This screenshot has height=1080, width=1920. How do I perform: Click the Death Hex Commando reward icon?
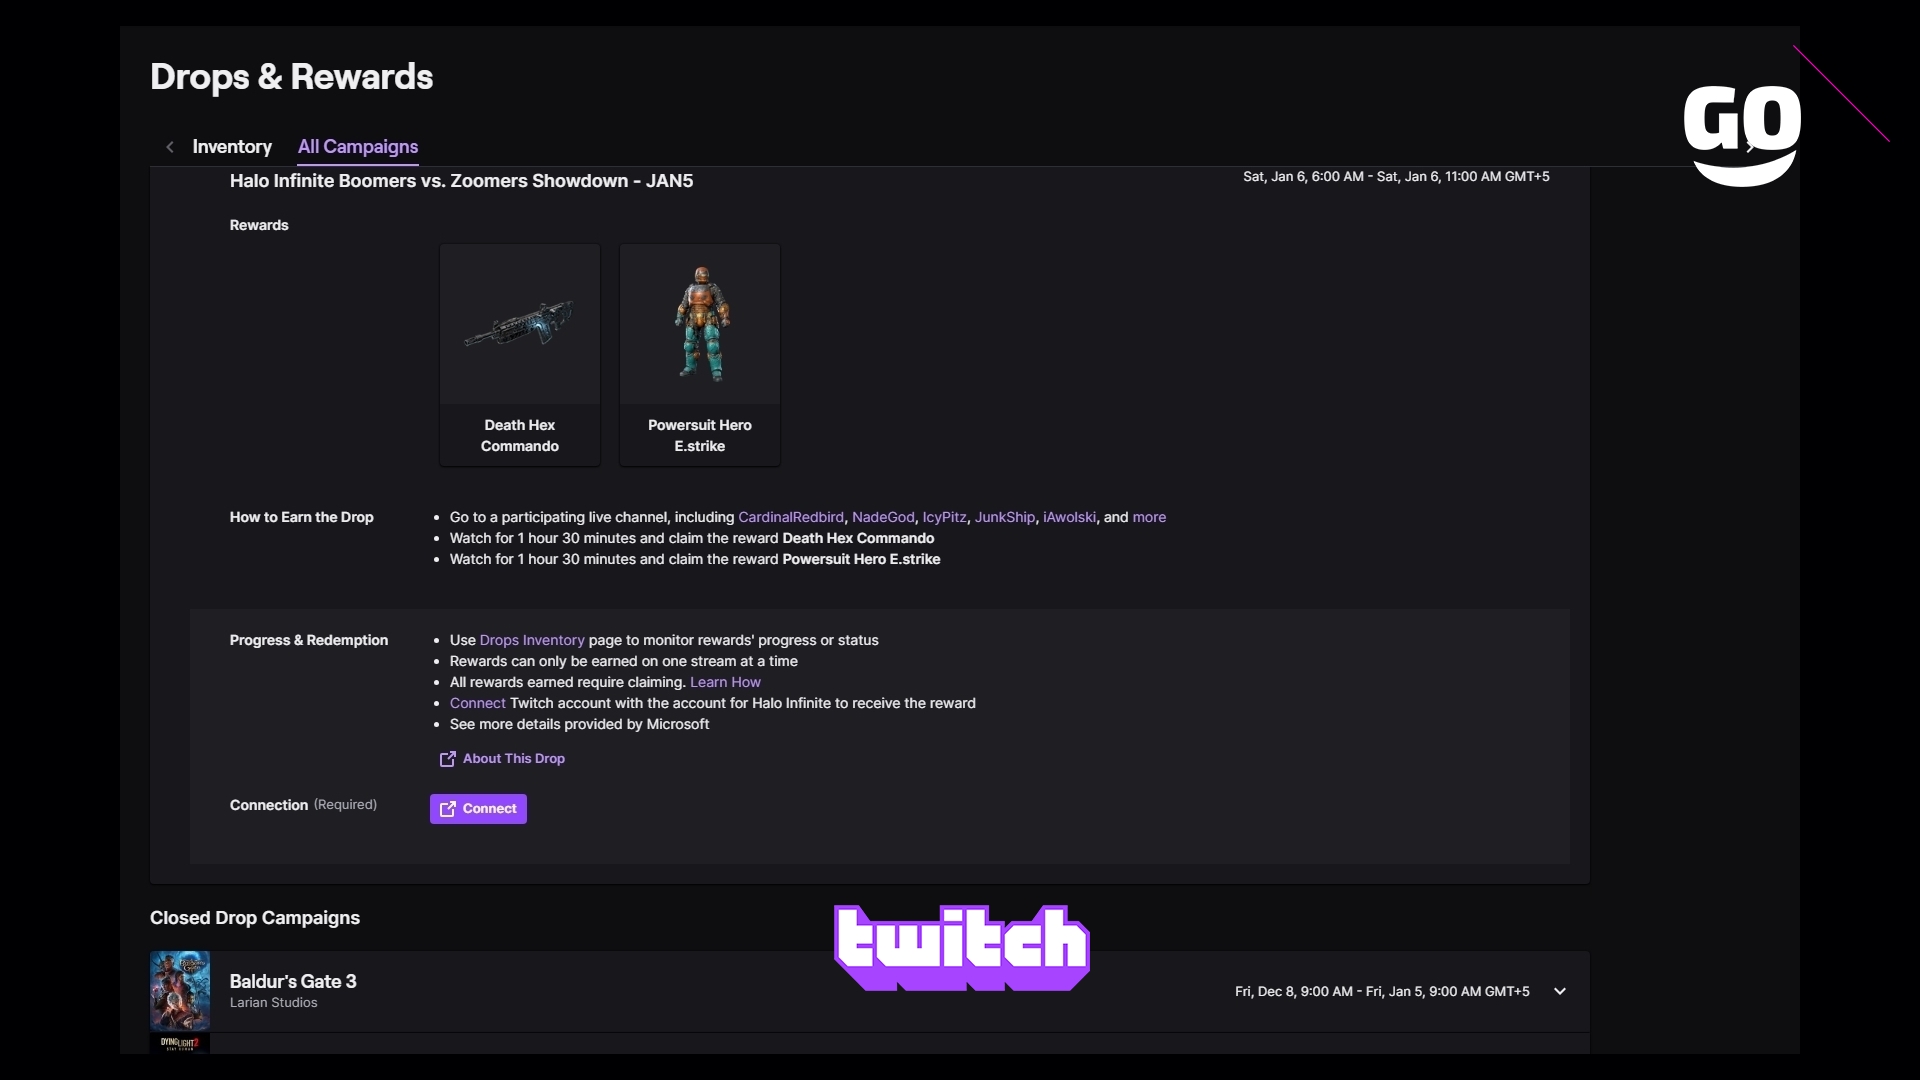coord(520,324)
